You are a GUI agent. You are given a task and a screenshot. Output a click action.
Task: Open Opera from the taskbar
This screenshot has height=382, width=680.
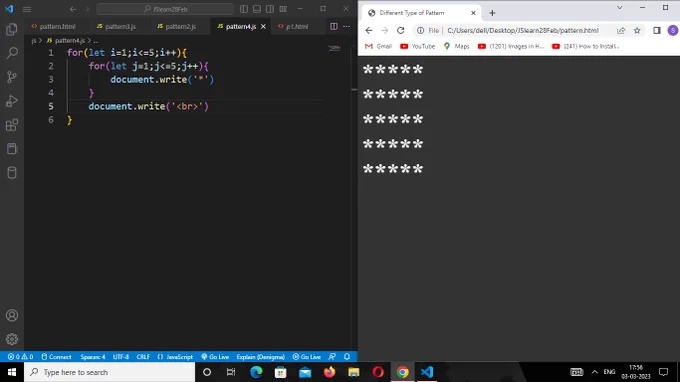tap(378, 372)
